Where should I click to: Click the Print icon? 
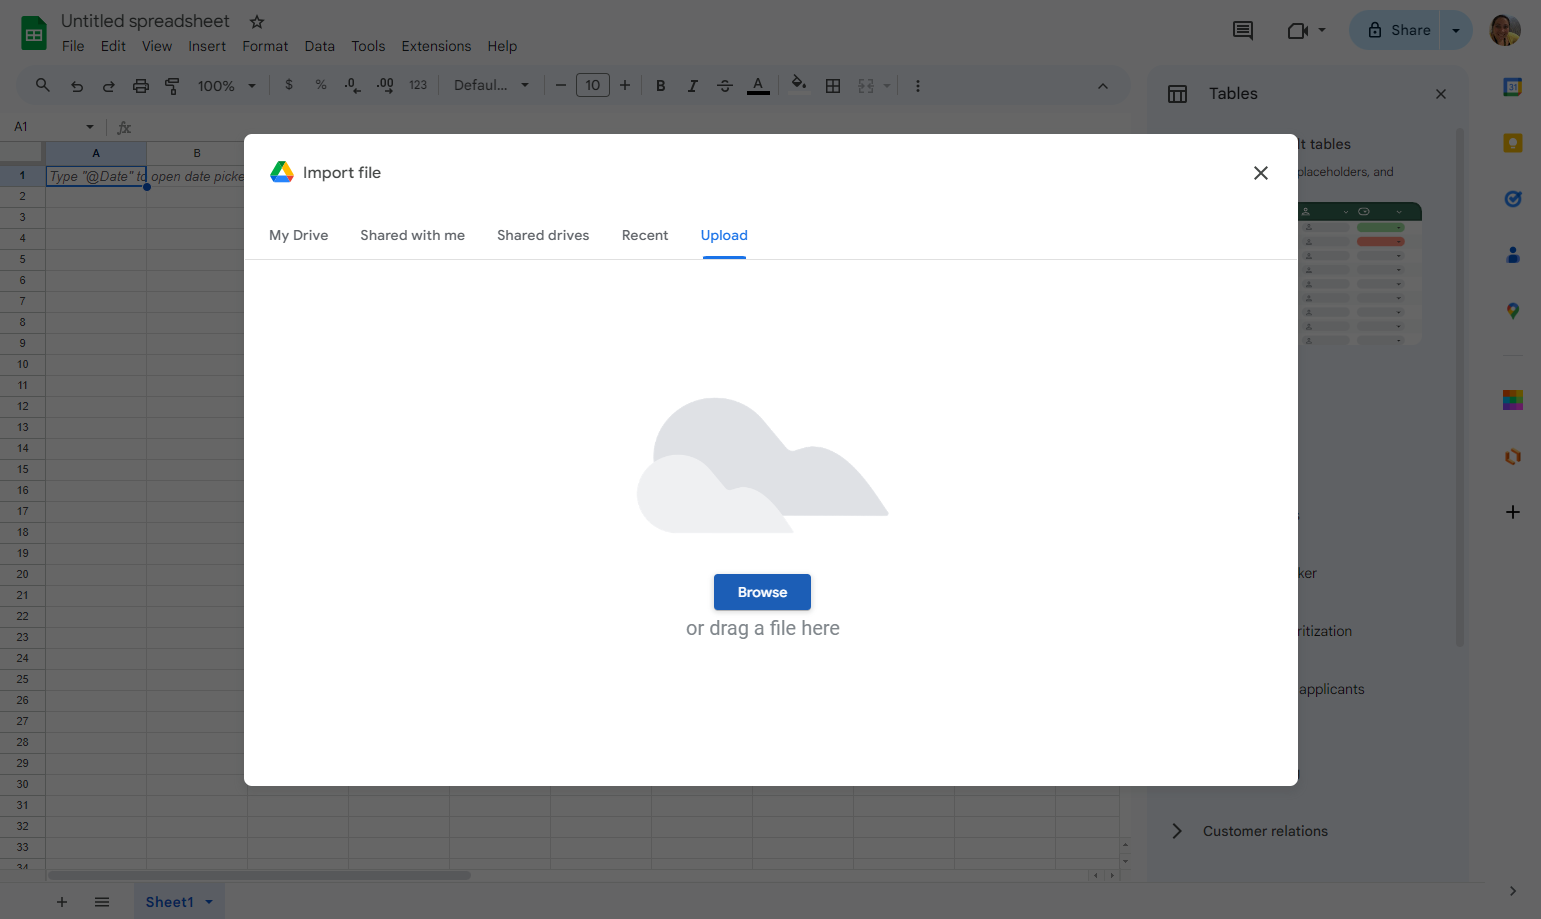141,86
